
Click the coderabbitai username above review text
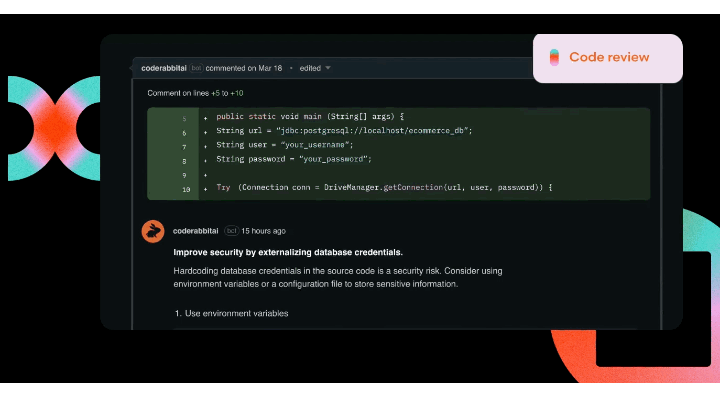click(x=196, y=231)
